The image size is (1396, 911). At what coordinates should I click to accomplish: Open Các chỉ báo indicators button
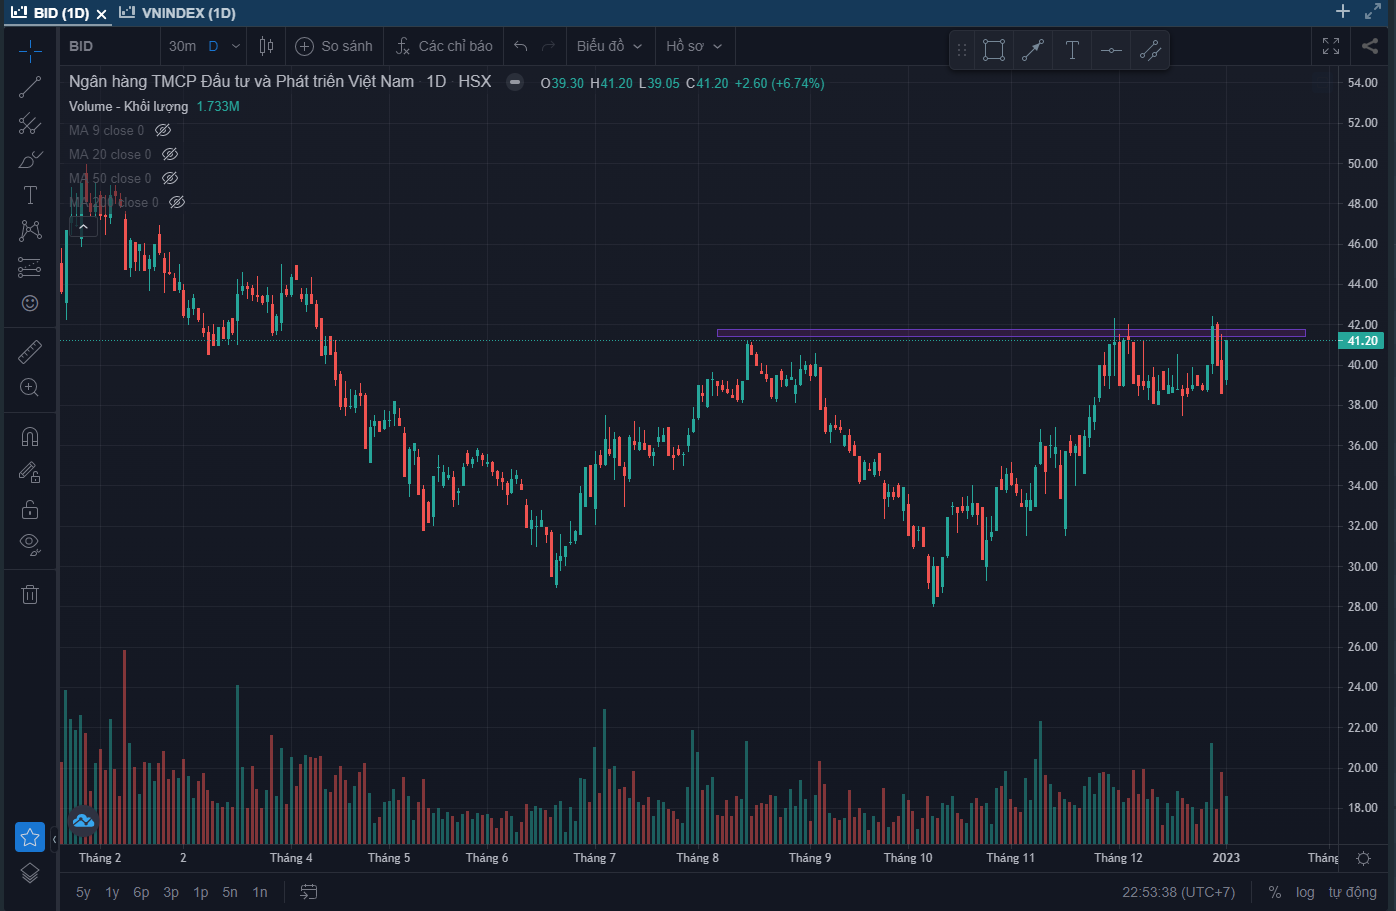pos(444,46)
